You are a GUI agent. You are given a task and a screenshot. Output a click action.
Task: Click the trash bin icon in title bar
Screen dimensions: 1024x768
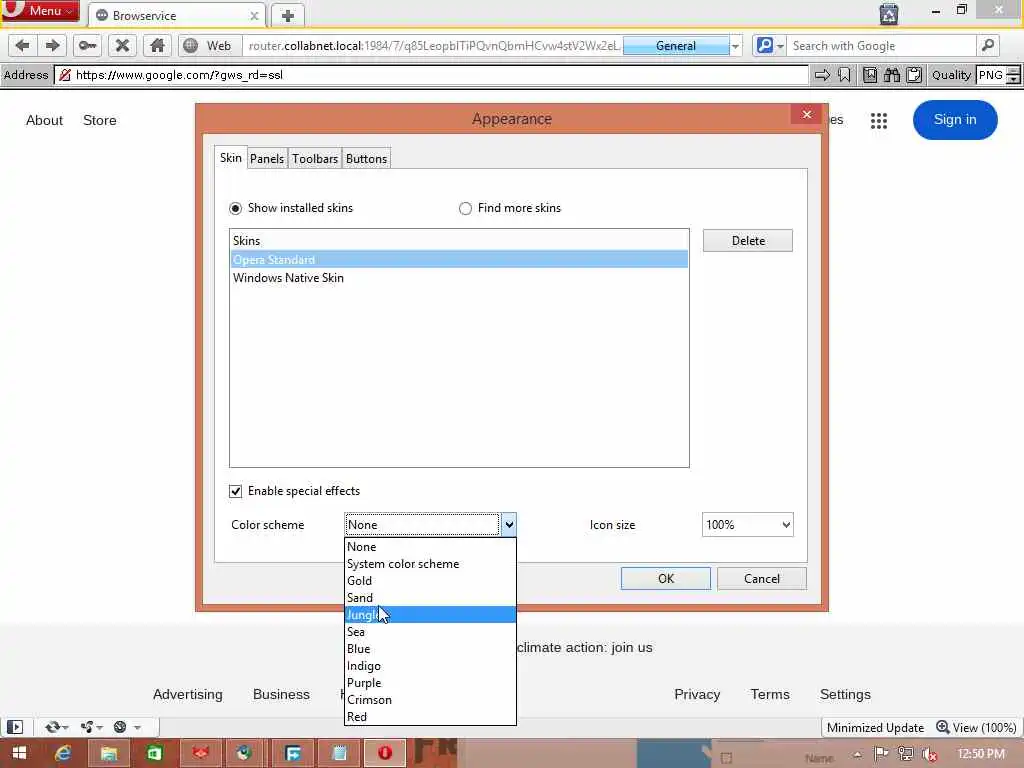point(888,13)
